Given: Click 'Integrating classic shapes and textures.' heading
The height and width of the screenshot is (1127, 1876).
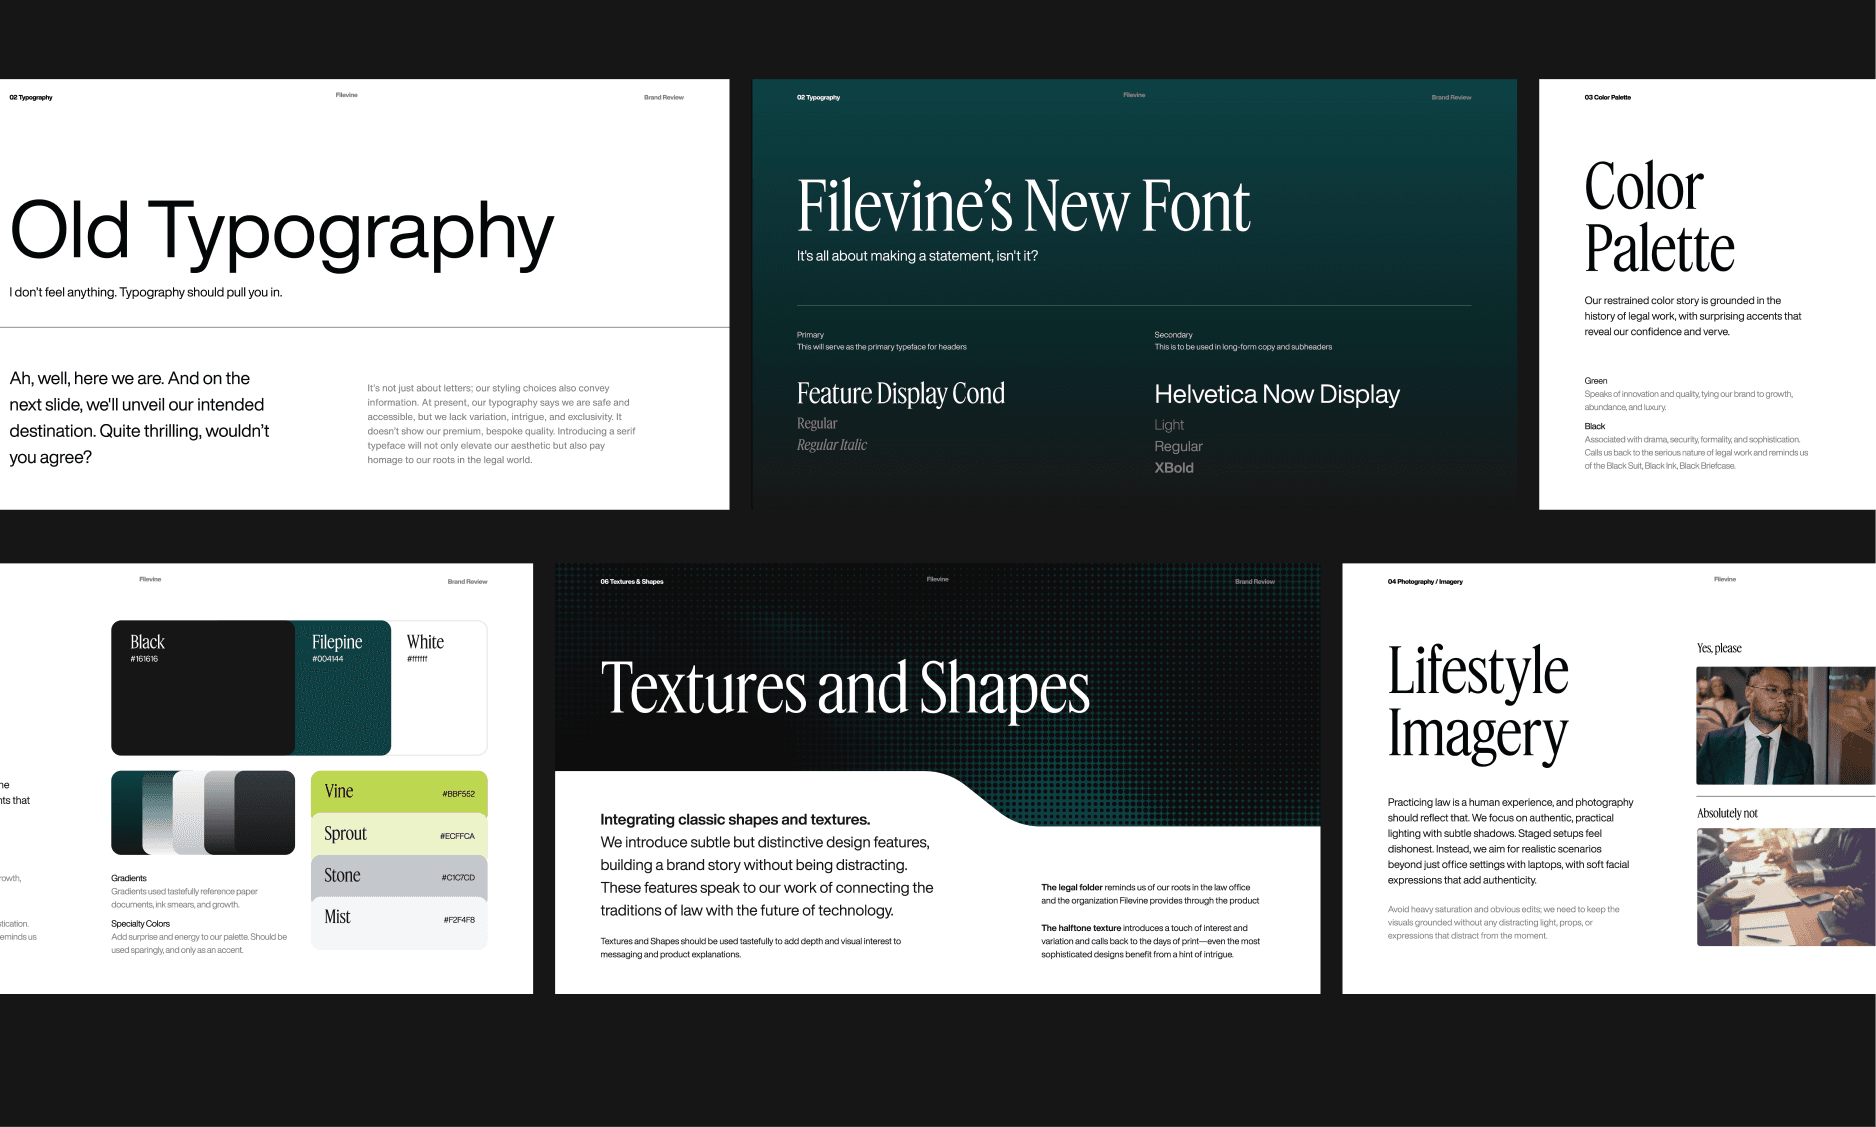Looking at the screenshot, I should [x=735, y=820].
